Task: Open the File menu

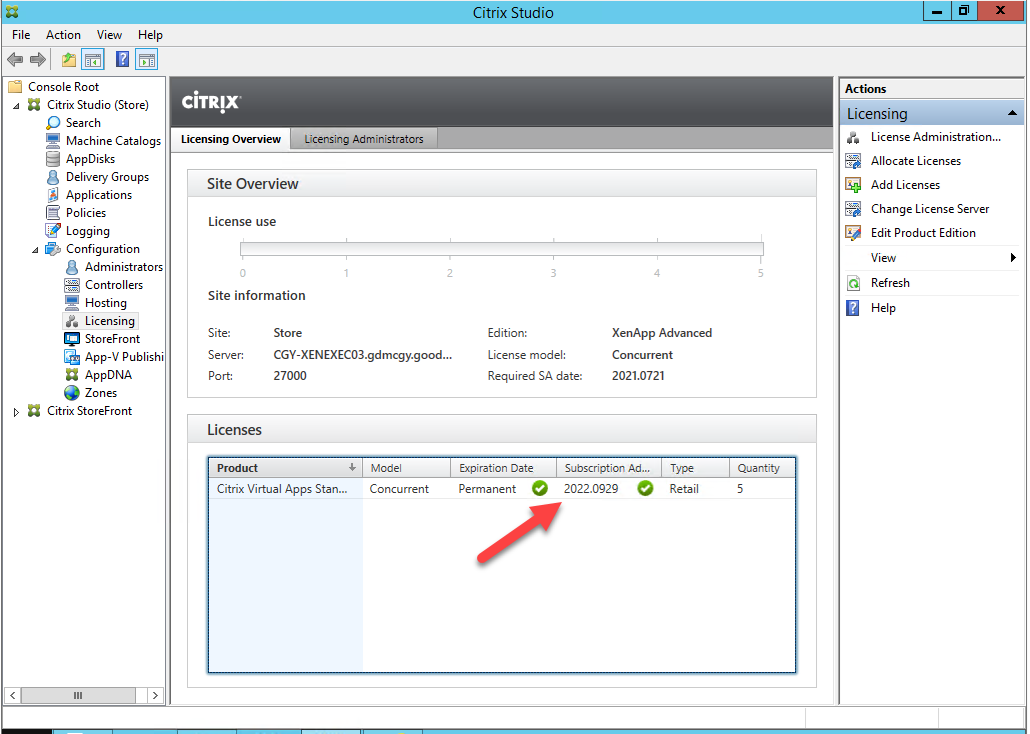Action: point(21,35)
